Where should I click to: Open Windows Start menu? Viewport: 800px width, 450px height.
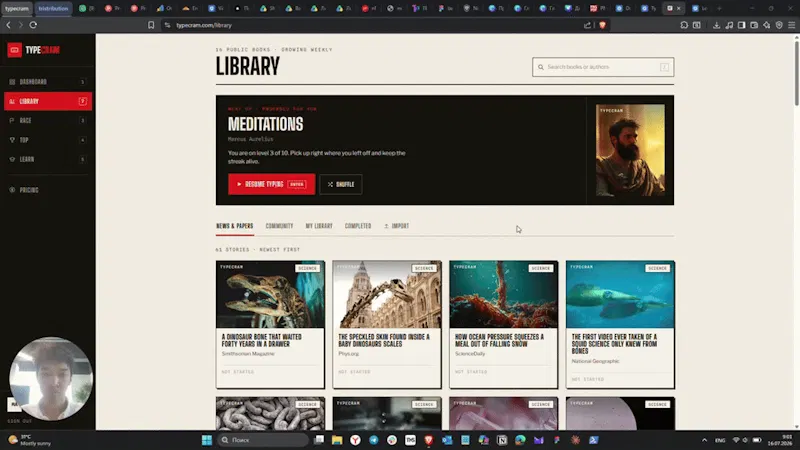(x=207, y=440)
